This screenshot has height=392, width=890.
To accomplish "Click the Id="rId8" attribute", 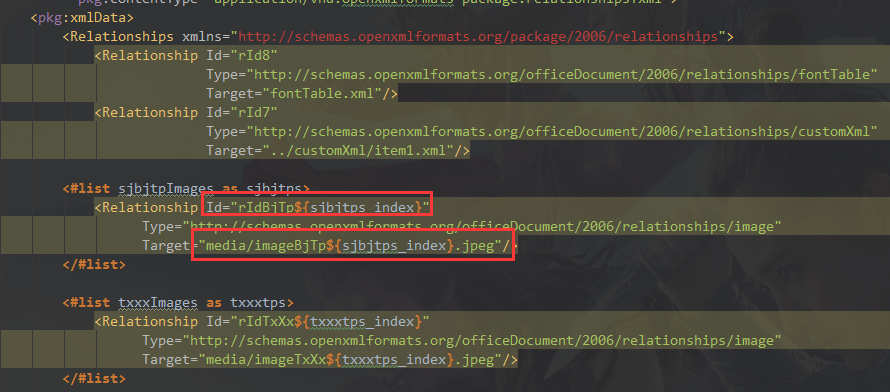I will click(241, 56).
